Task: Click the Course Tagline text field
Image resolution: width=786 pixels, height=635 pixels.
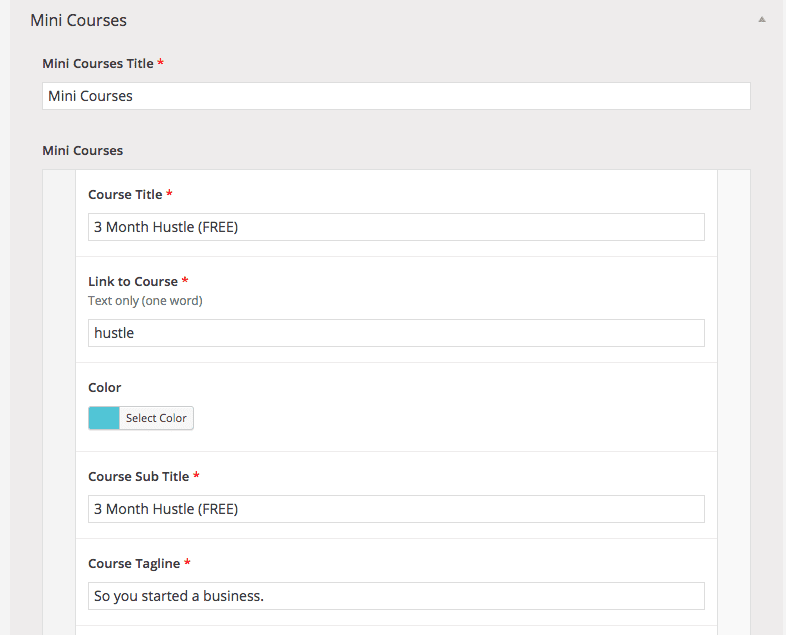Action: point(396,596)
